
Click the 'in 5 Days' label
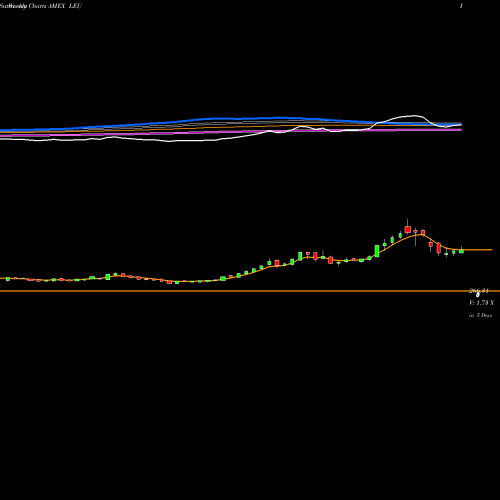[480, 315]
